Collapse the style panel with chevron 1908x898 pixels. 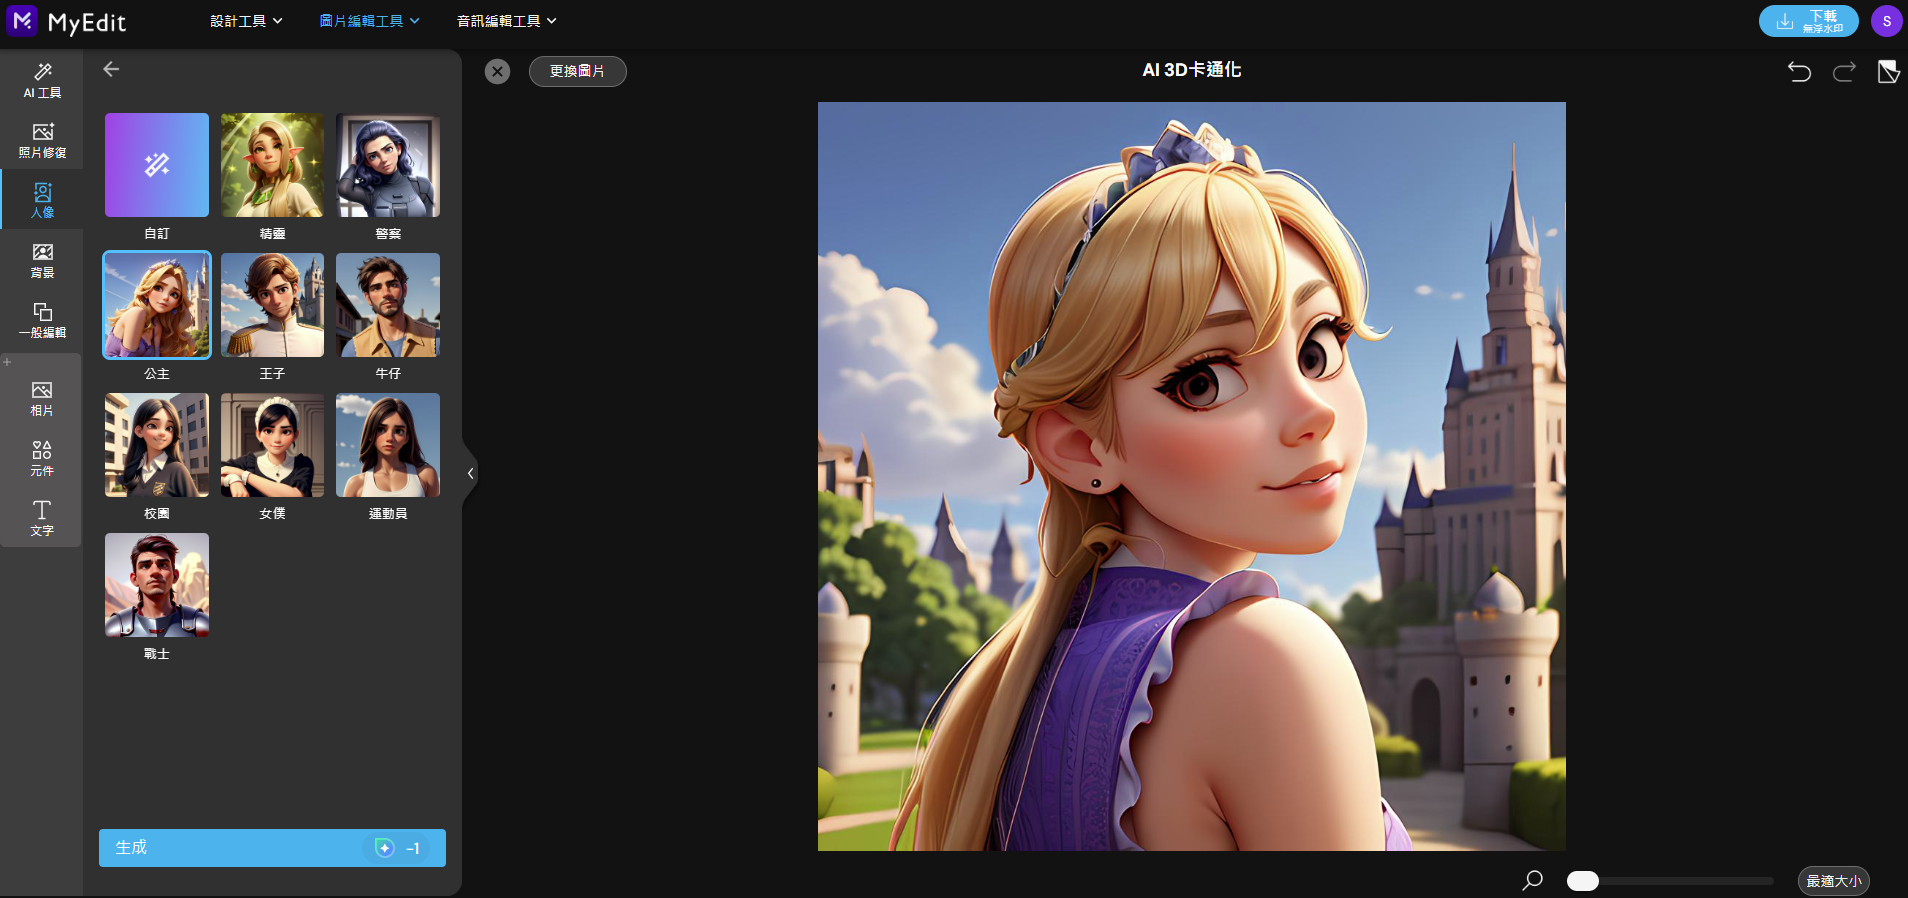pyautogui.click(x=470, y=473)
